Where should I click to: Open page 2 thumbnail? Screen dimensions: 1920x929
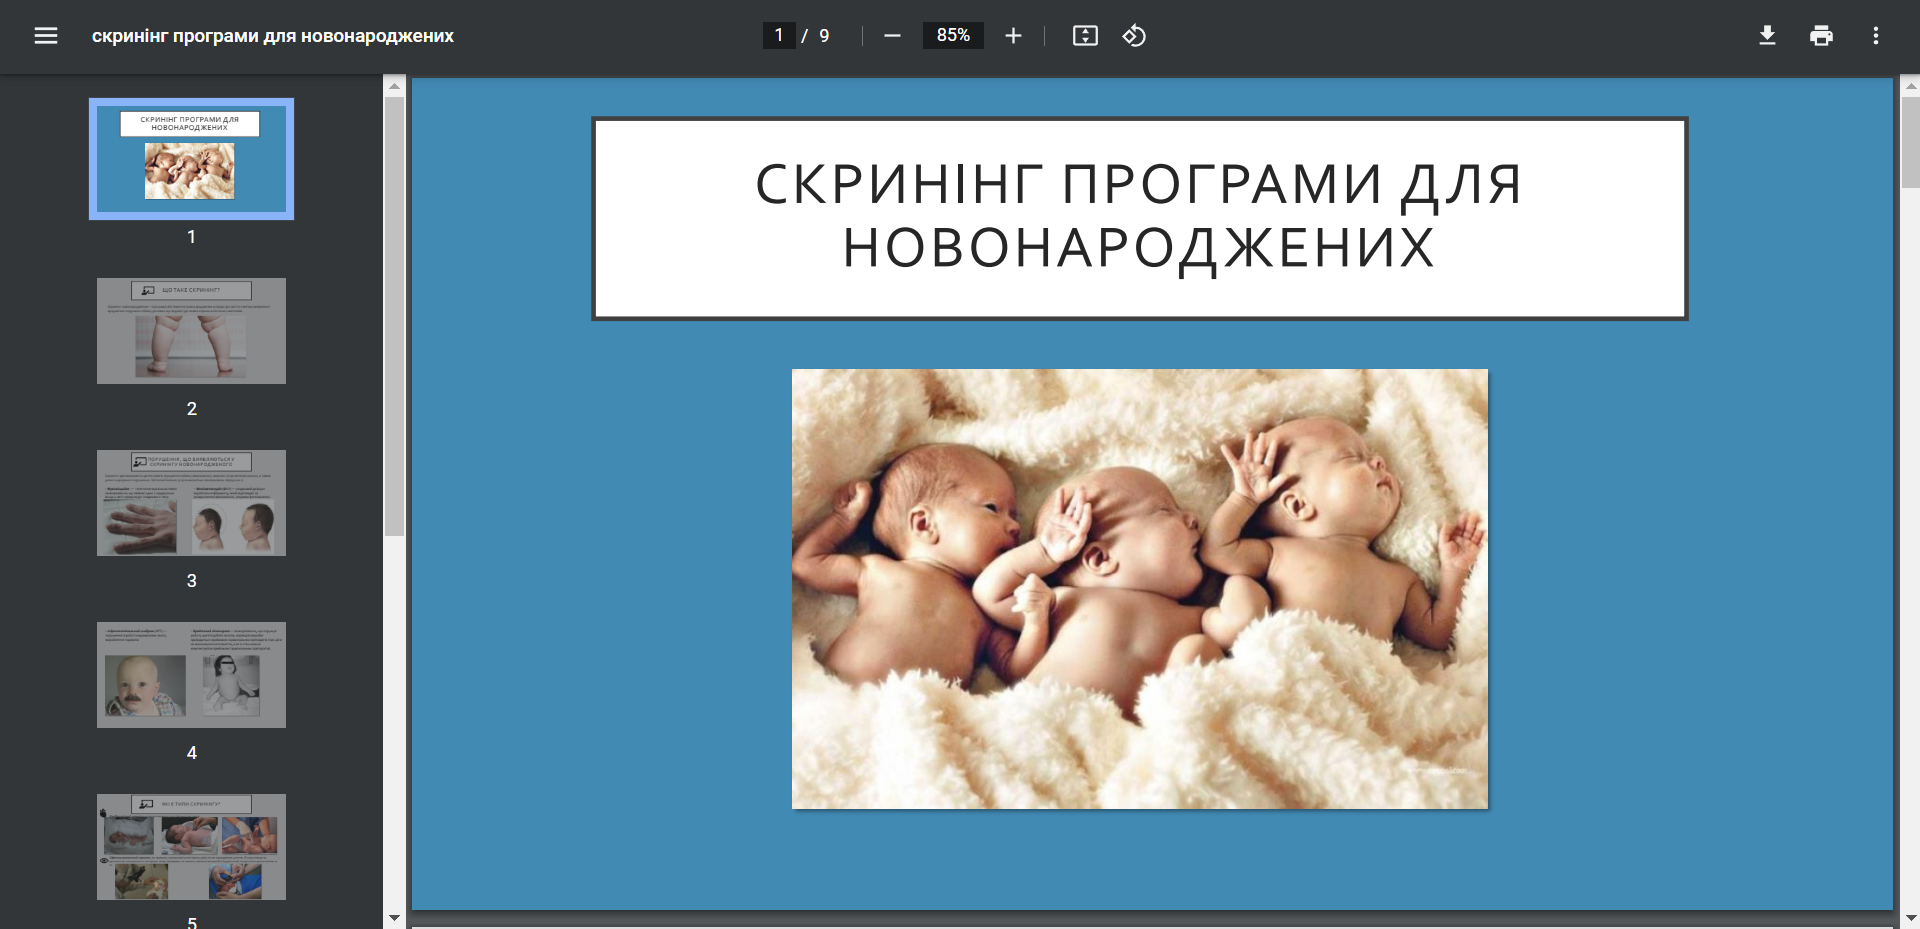(x=191, y=331)
